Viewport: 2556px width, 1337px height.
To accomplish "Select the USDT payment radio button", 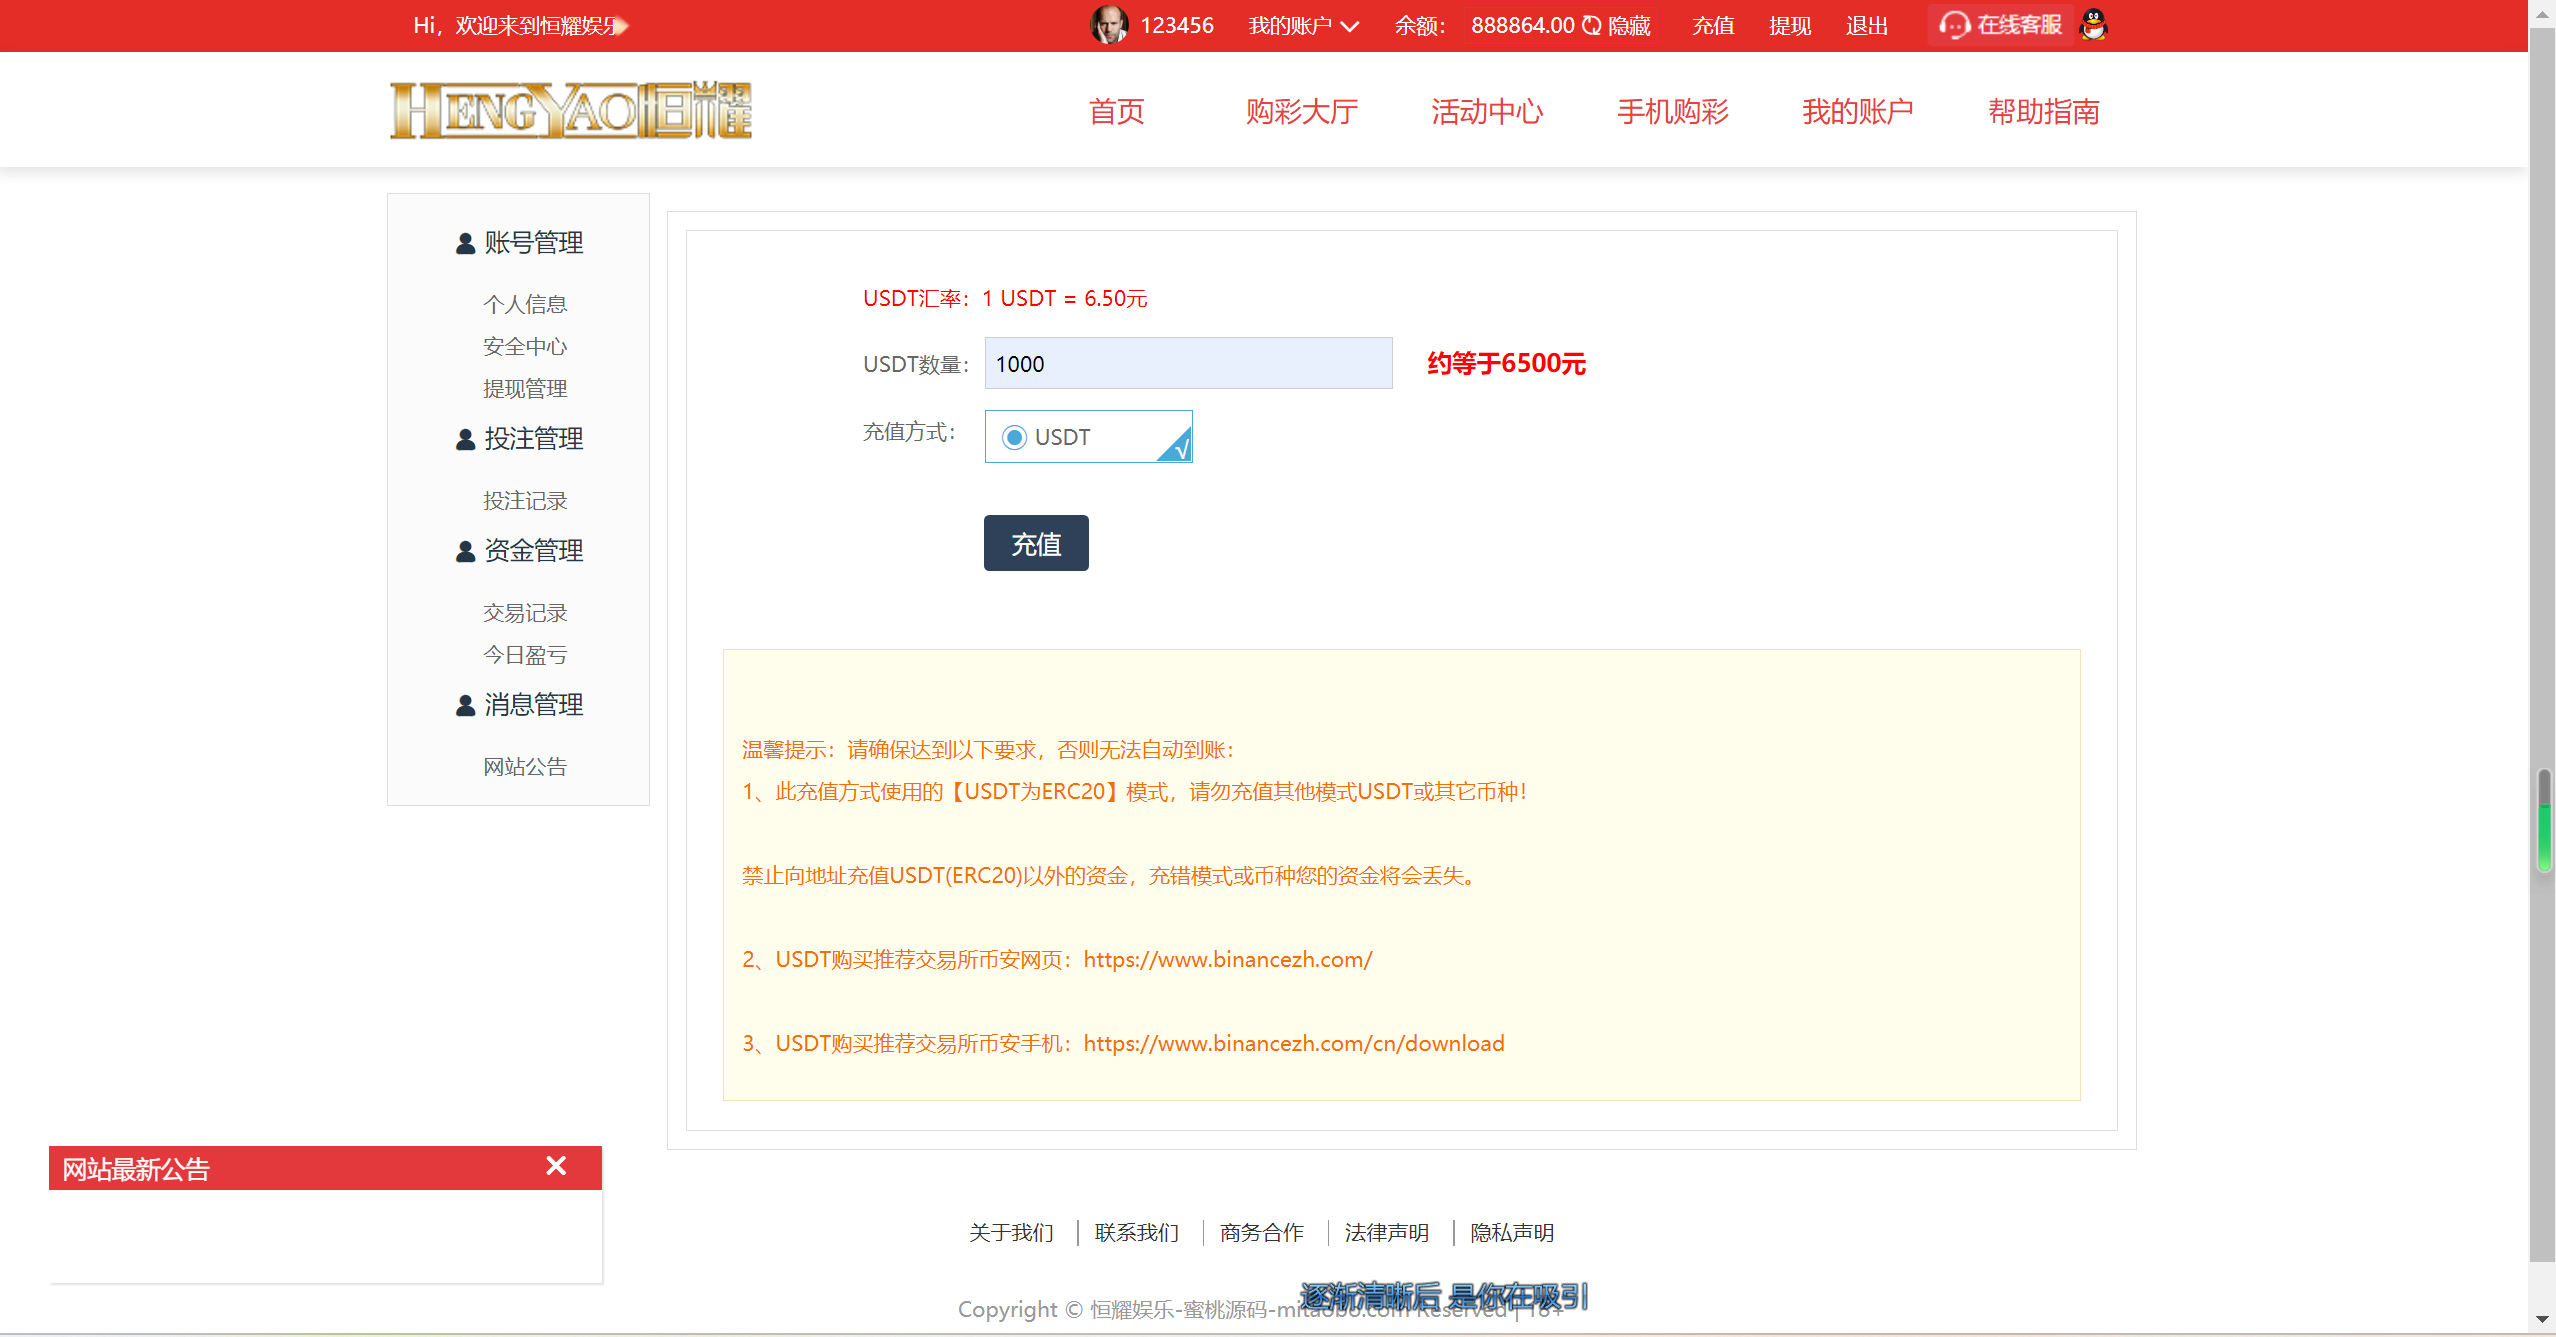I will (x=1014, y=437).
